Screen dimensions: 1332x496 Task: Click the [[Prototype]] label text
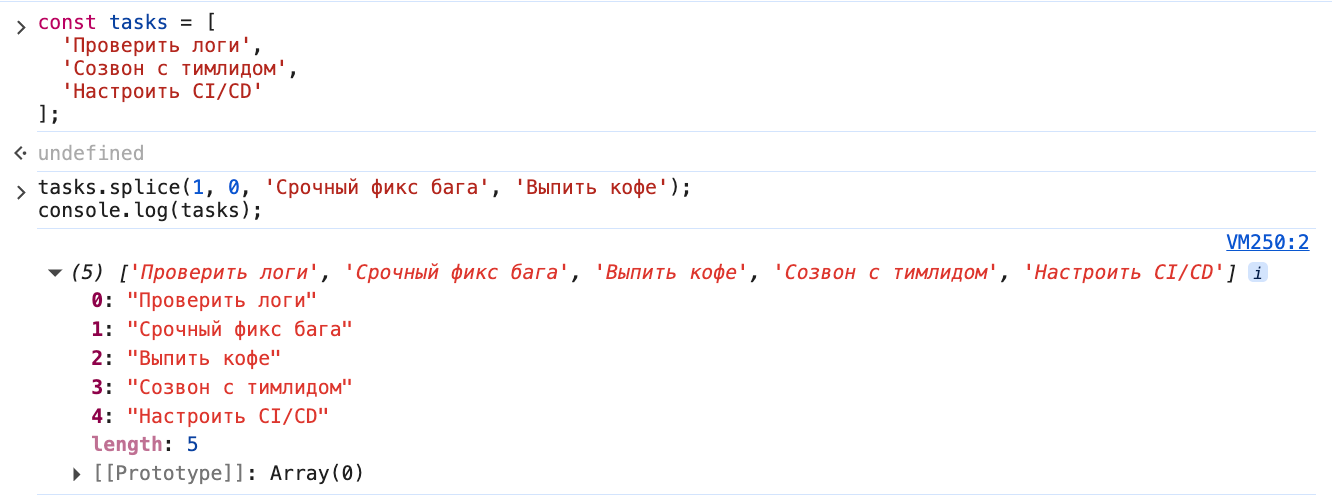tap(167, 474)
